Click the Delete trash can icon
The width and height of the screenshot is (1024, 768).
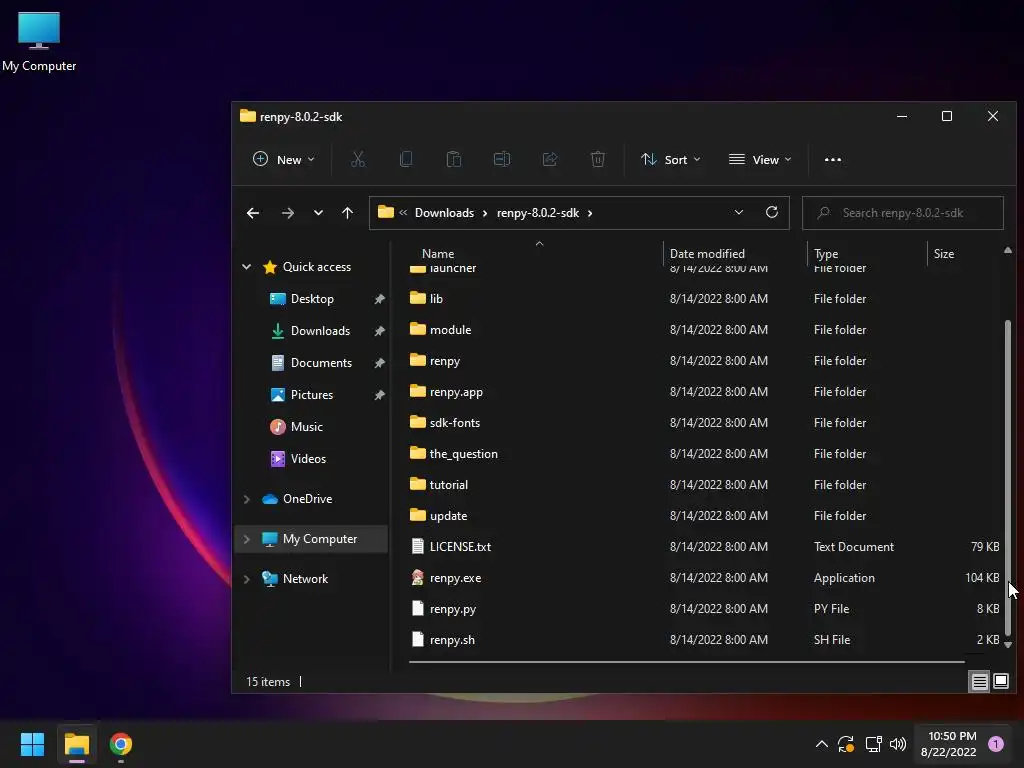pos(598,159)
